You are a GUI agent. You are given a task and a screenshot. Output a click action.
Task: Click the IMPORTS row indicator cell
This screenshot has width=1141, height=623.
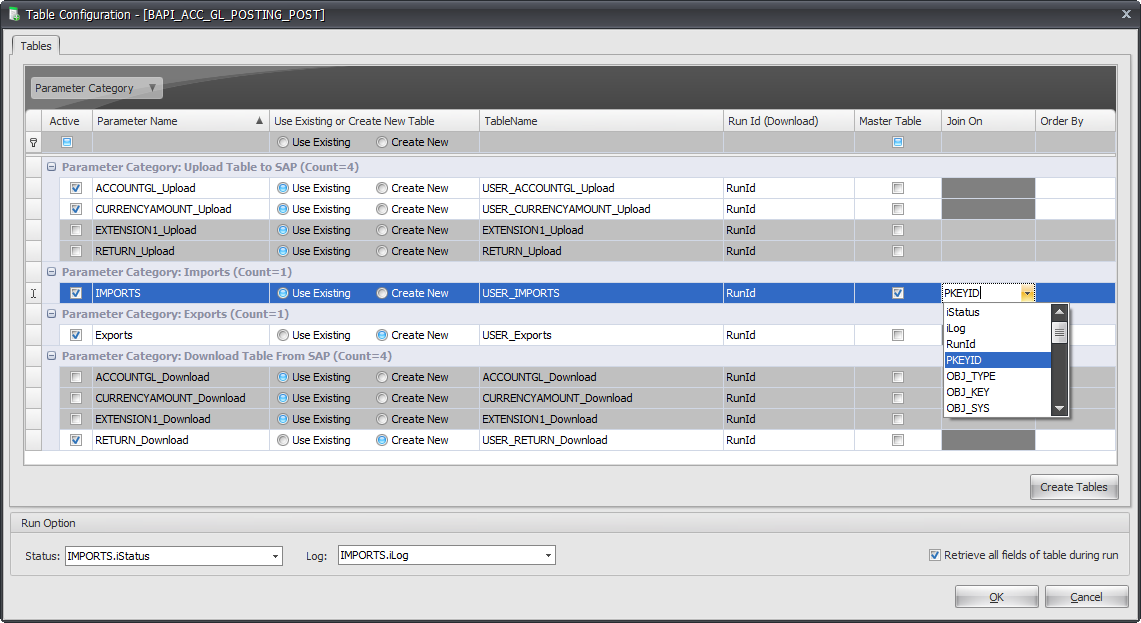[33, 293]
